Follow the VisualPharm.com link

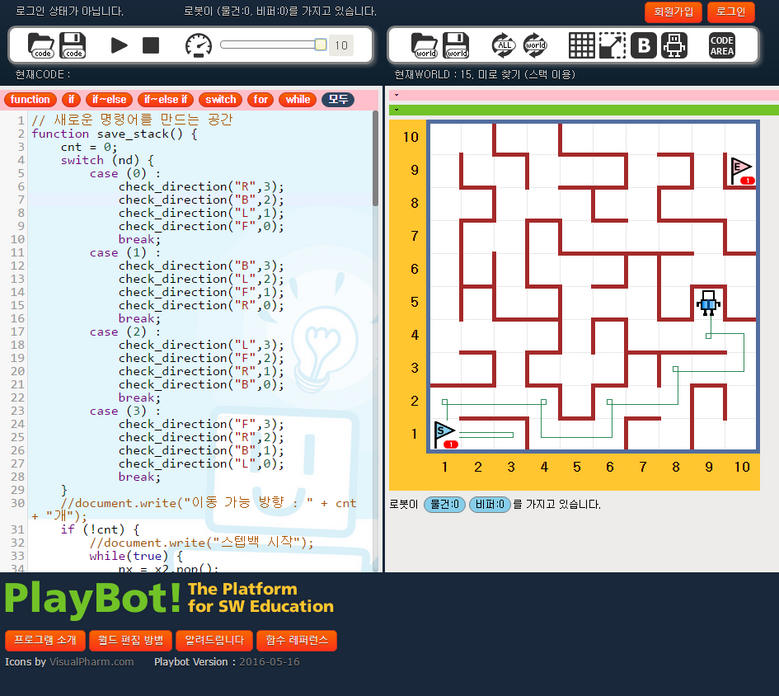click(91, 662)
